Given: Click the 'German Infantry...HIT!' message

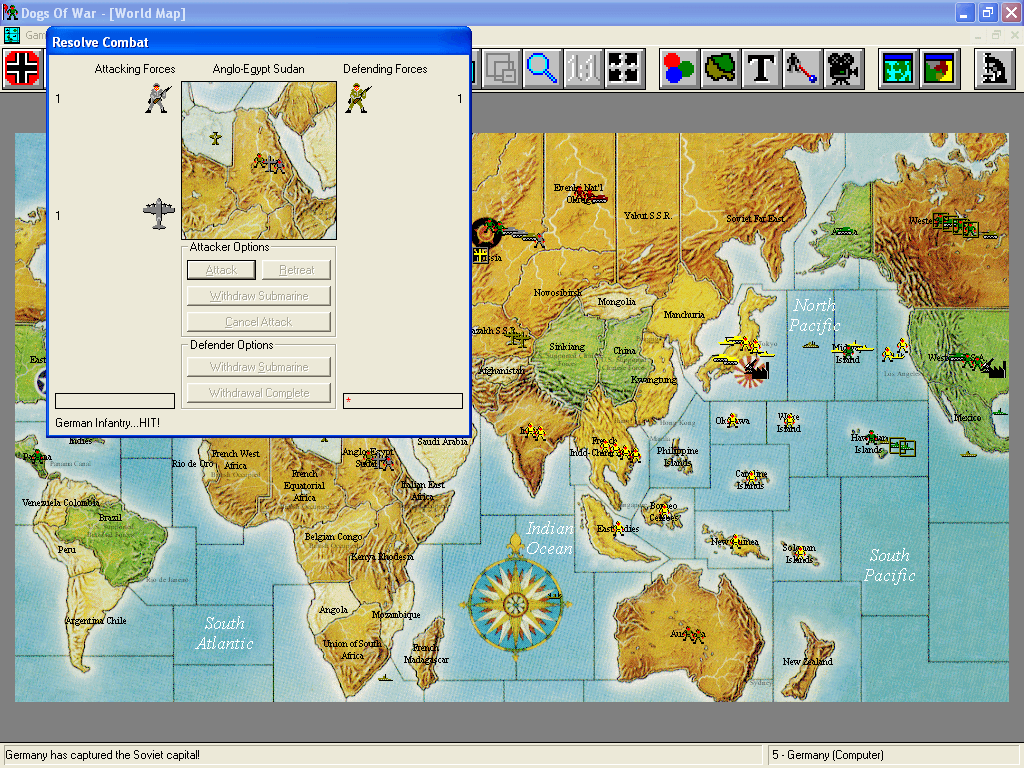Looking at the screenshot, I should (x=108, y=423).
